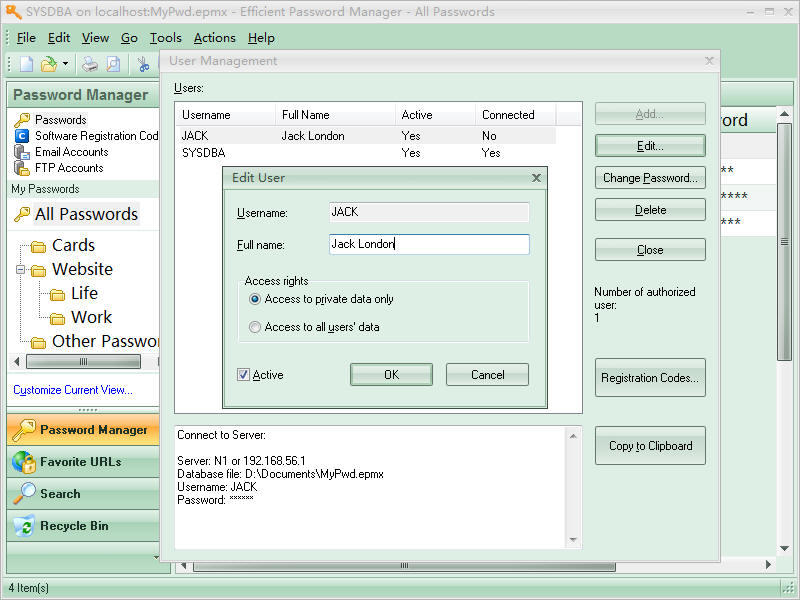
Task: Click navigation pane configure buttons arrow
Action: (156, 558)
